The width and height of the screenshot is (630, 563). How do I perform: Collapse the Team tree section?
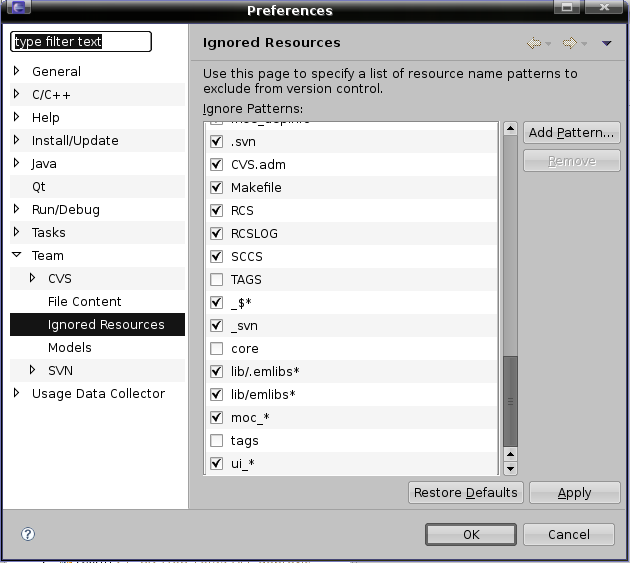tap(17, 255)
